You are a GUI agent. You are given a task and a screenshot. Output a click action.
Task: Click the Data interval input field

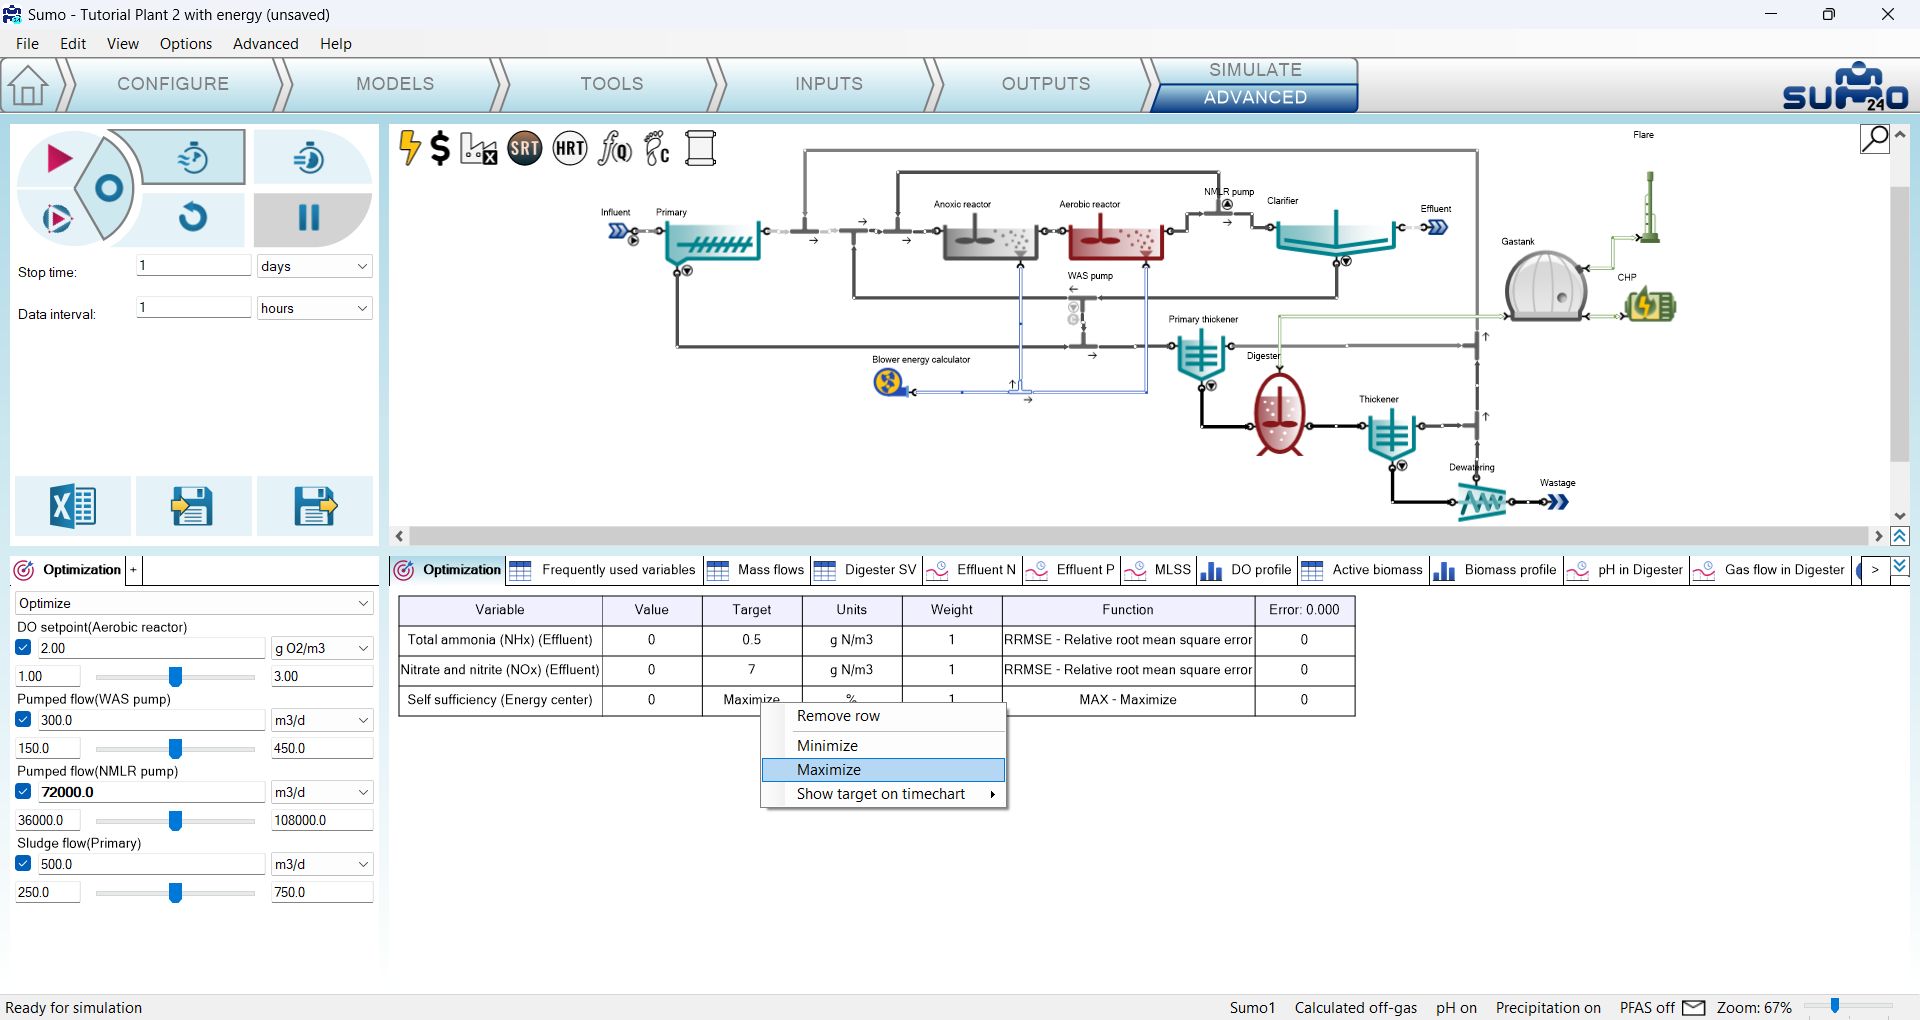point(193,307)
